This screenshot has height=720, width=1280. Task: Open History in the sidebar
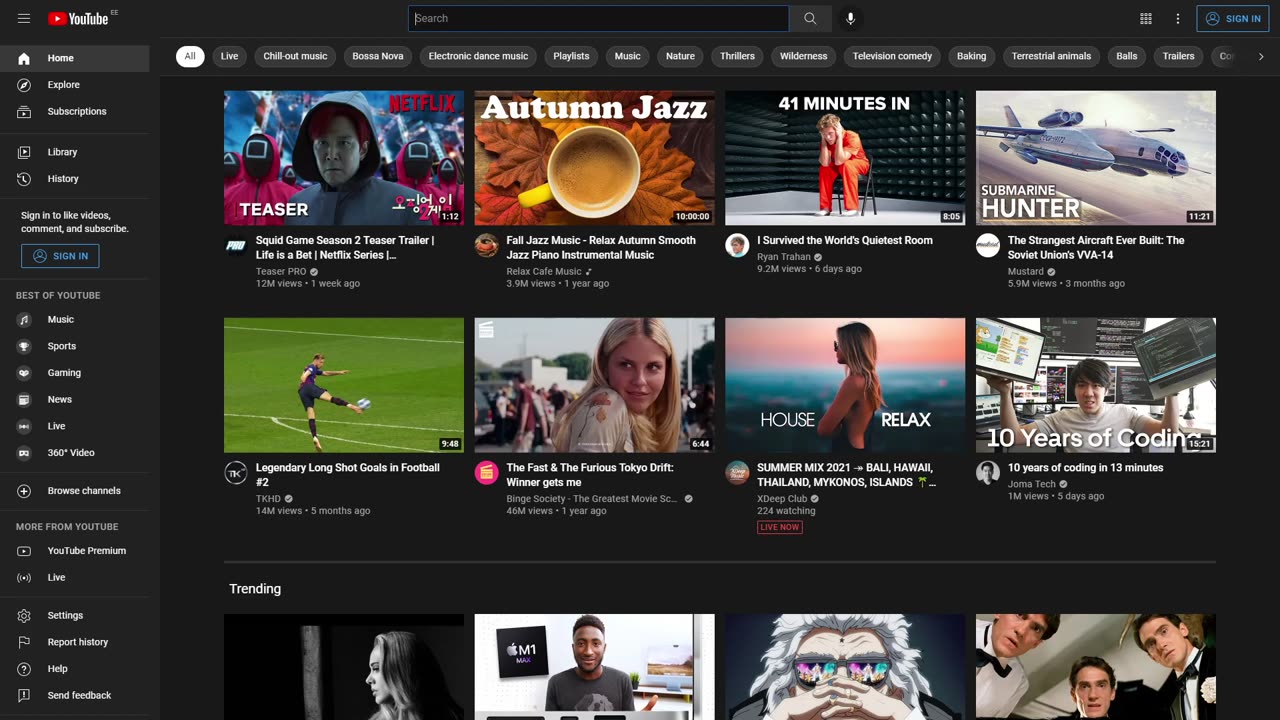click(75, 178)
